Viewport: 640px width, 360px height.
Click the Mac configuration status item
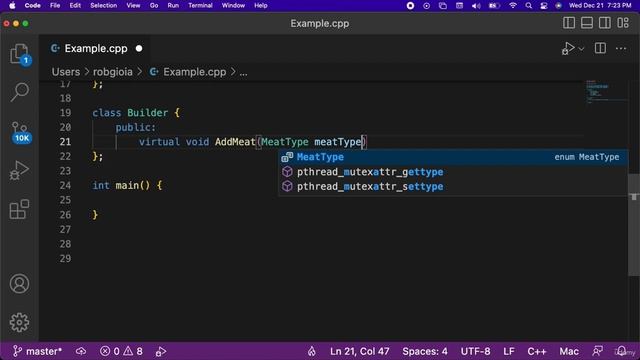coord(569,351)
